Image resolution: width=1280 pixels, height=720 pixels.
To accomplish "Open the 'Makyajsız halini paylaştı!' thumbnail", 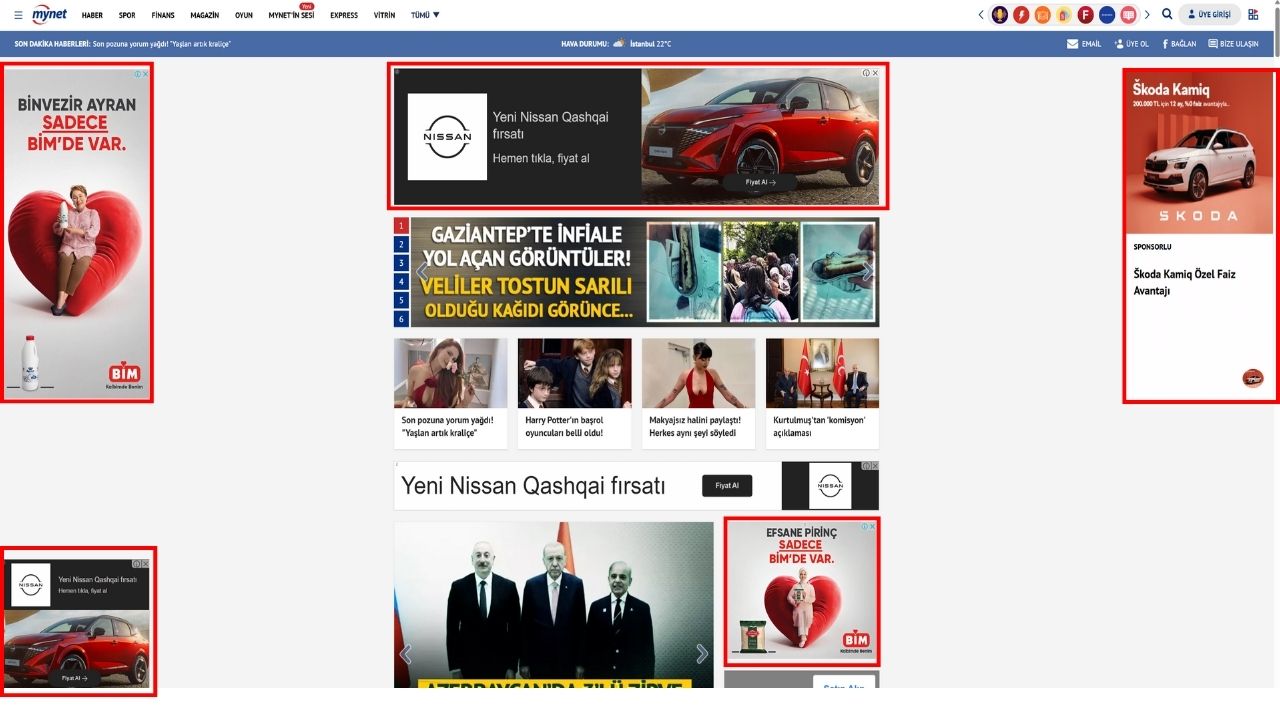I will pos(698,373).
